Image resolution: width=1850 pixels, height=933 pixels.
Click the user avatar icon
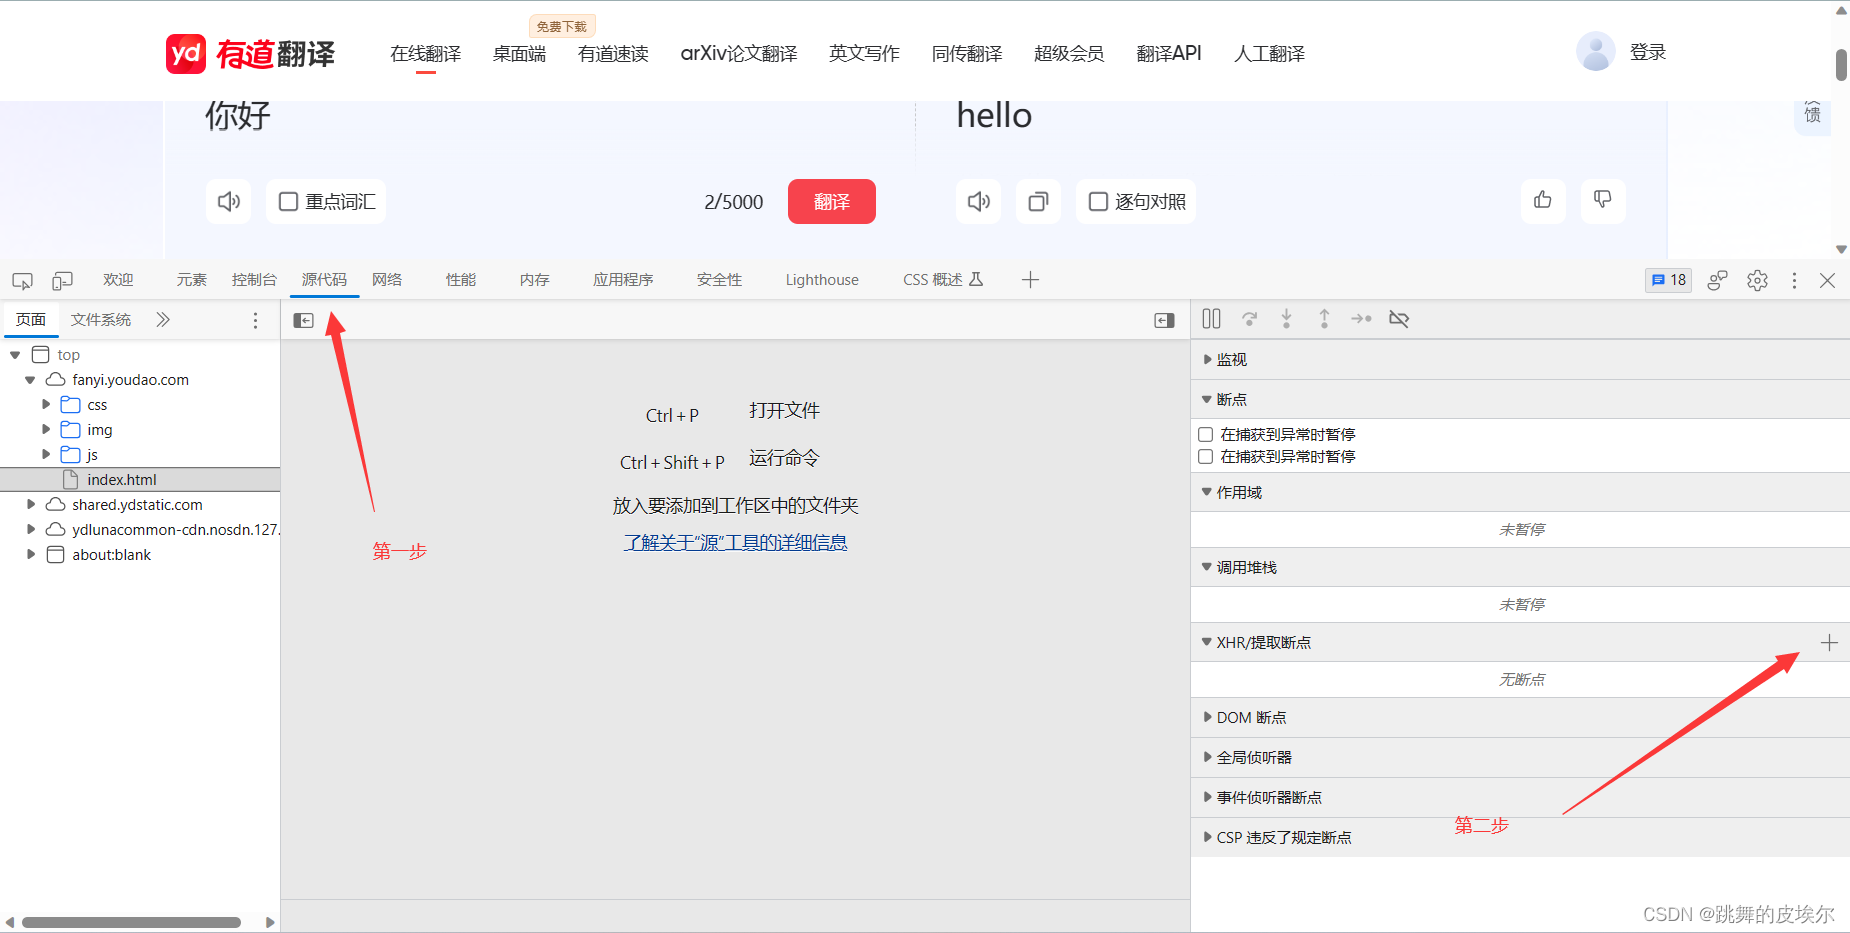pos(1596,51)
